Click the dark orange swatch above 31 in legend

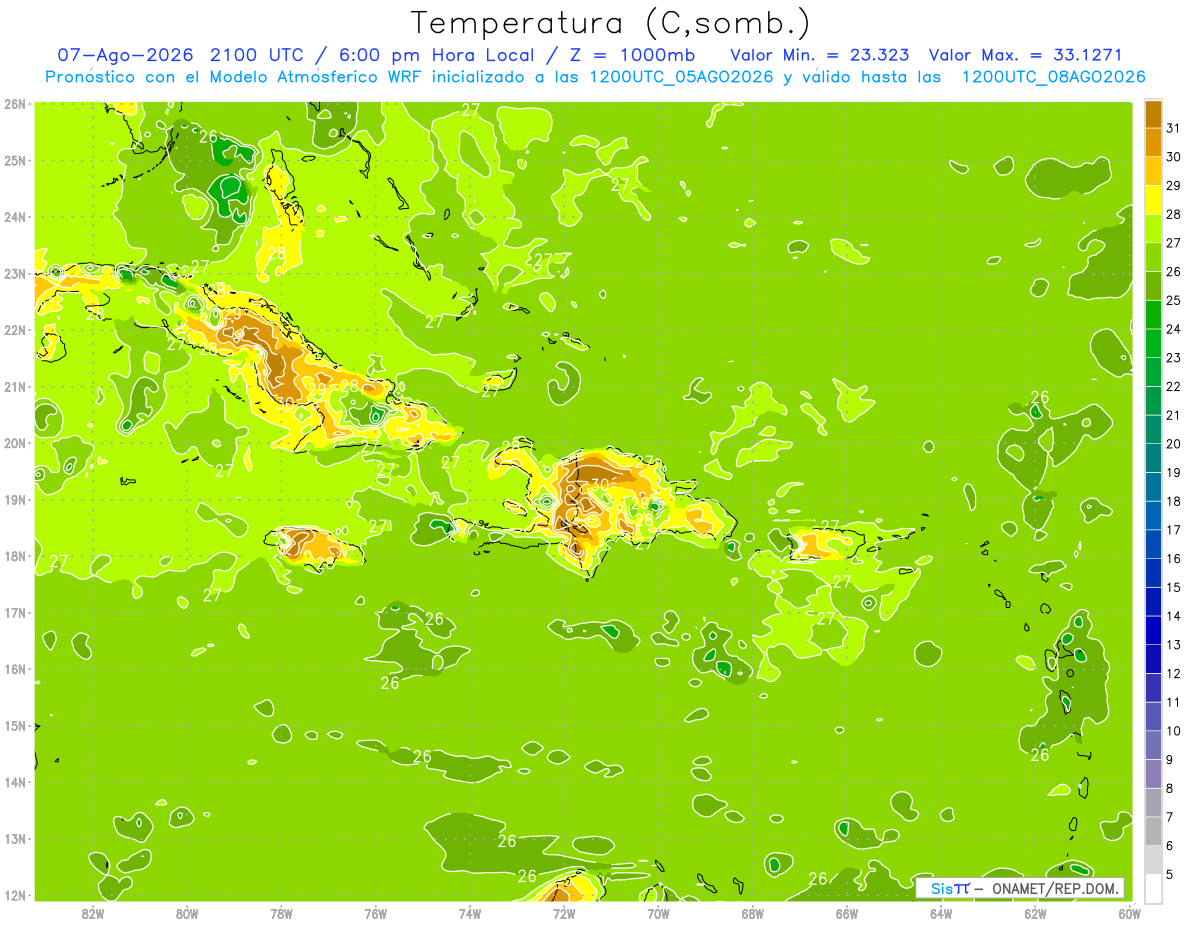(x=1153, y=114)
